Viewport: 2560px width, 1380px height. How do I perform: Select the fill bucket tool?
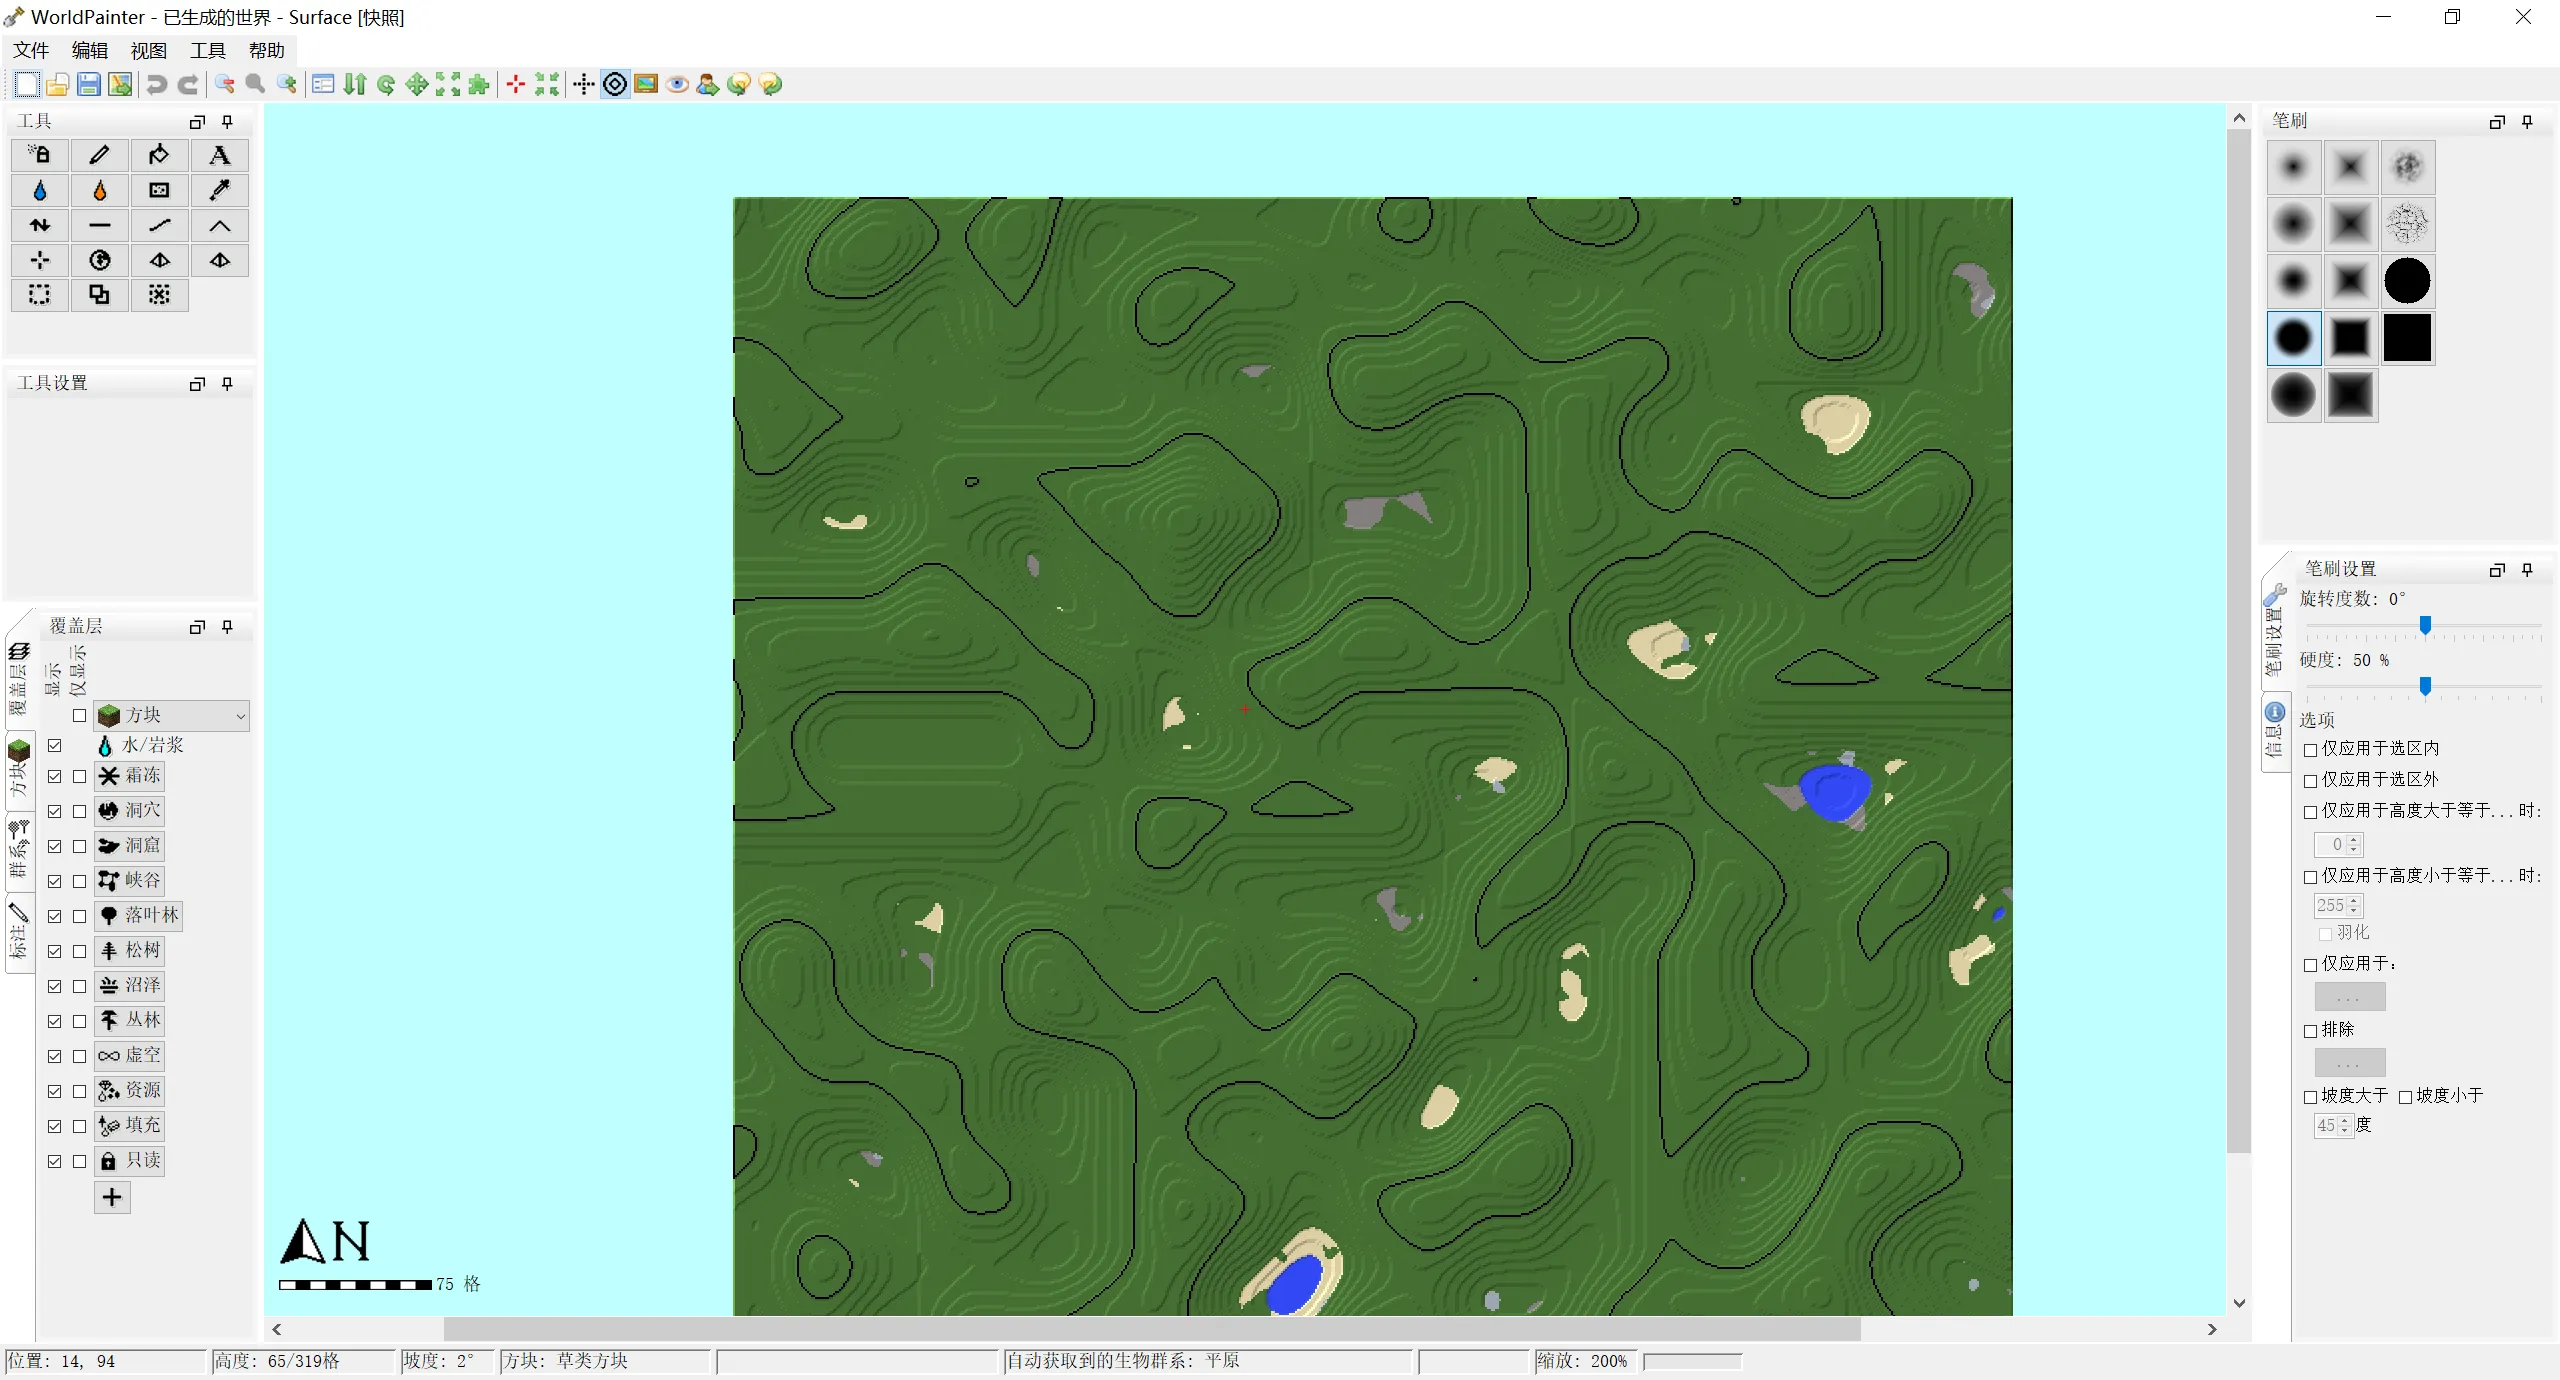[x=159, y=155]
